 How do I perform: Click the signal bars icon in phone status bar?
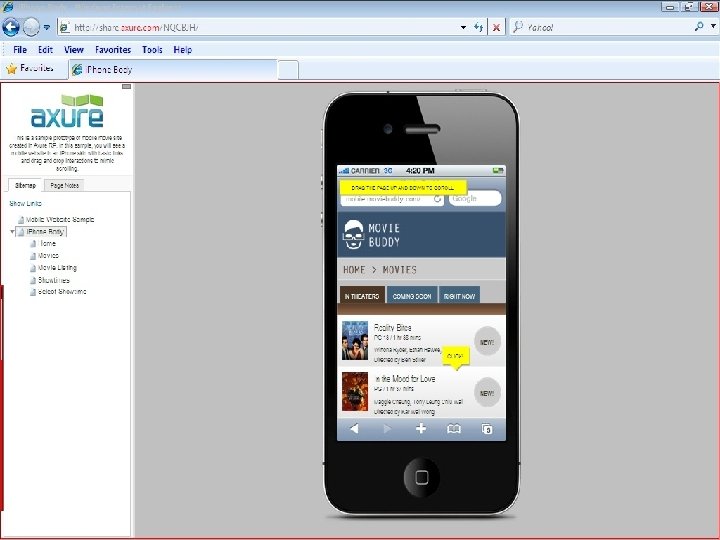(344, 171)
